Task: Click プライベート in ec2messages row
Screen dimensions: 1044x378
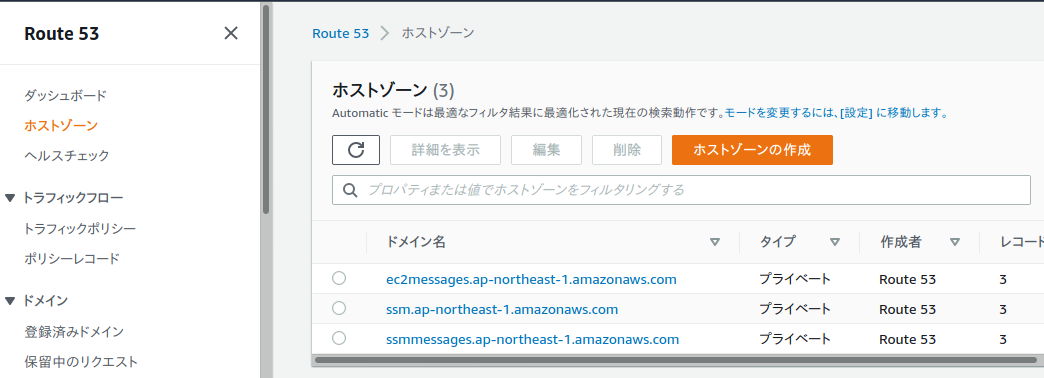Action: click(x=795, y=280)
